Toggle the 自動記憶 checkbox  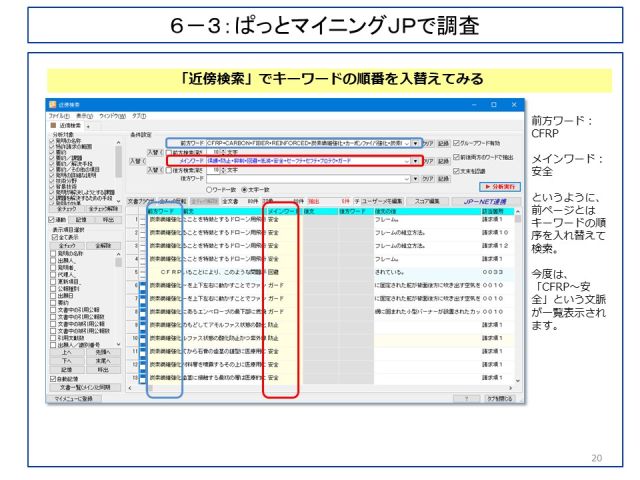tap(53, 379)
